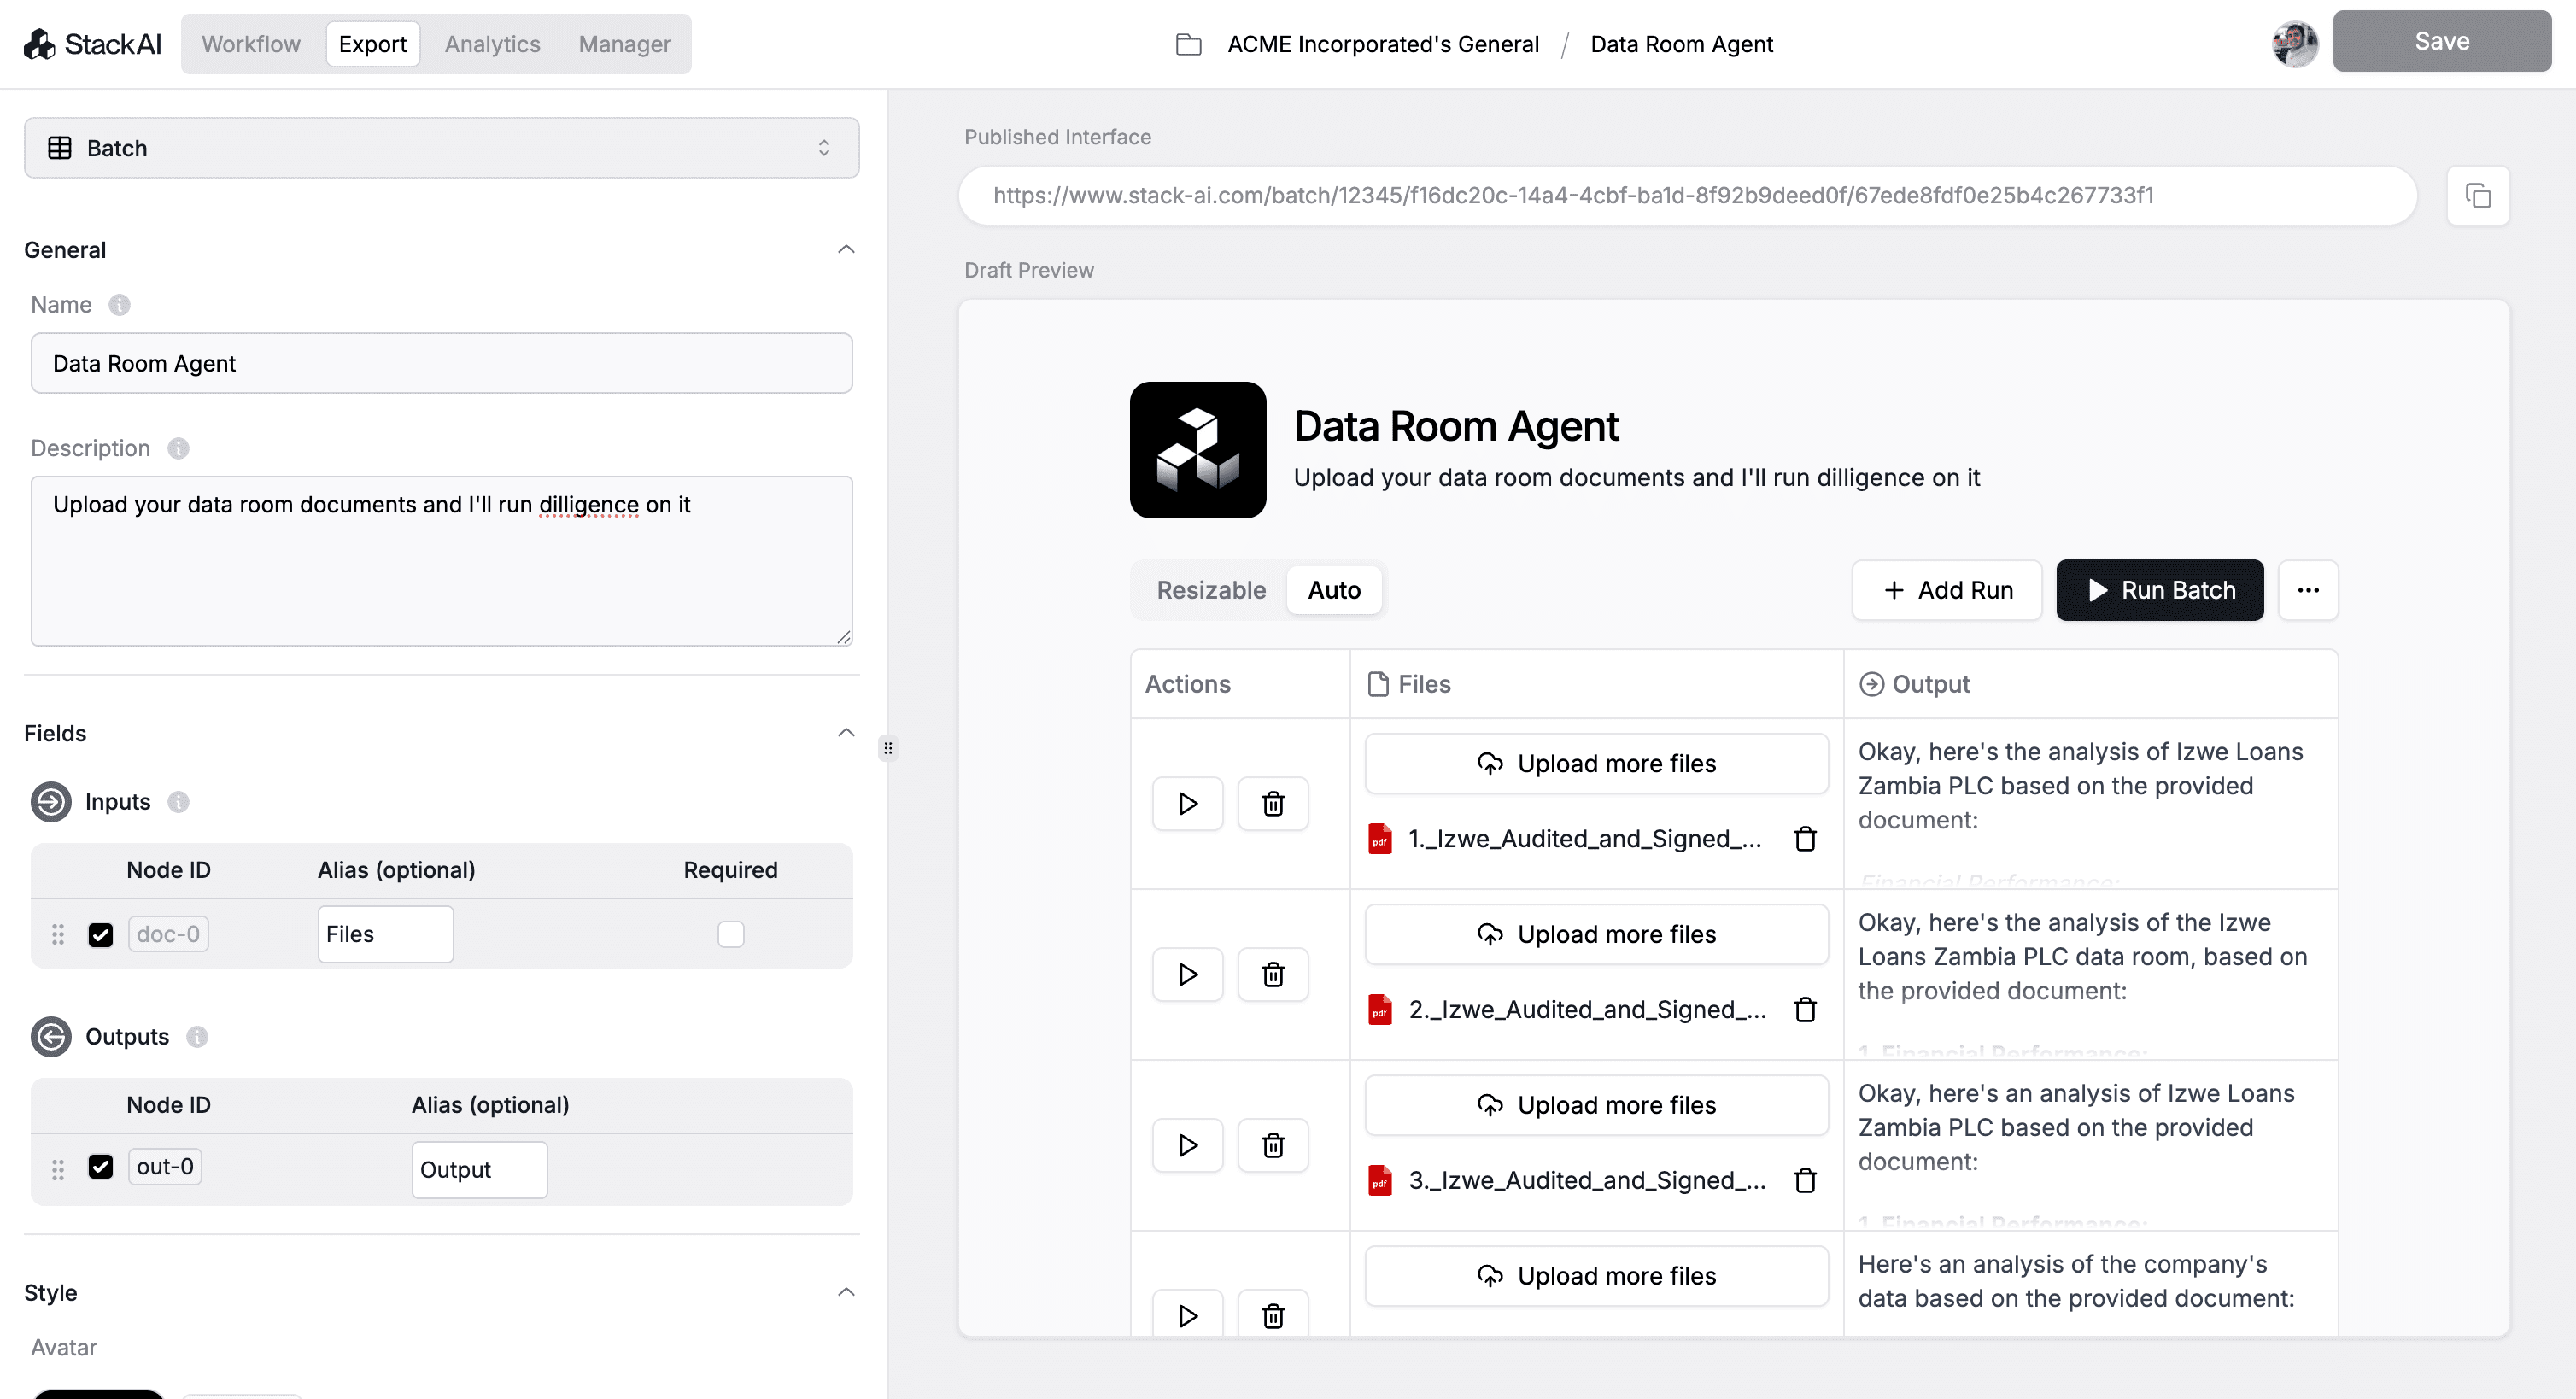Click the doc-0 node ID
Image resolution: width=2576 pixels, height=1399 pixels.
[168, 934]
